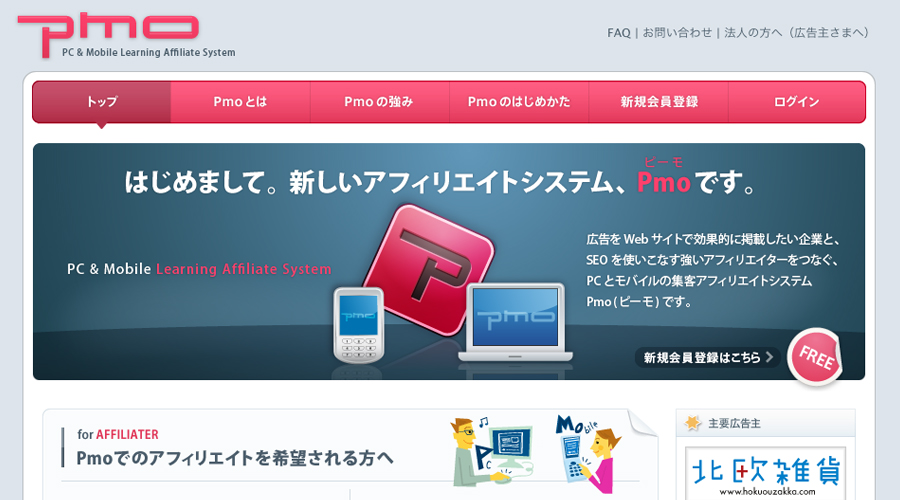Screen dimensions: 900x500
Task: Open the Pmoとは navigation tab
Action: (240, 102)
